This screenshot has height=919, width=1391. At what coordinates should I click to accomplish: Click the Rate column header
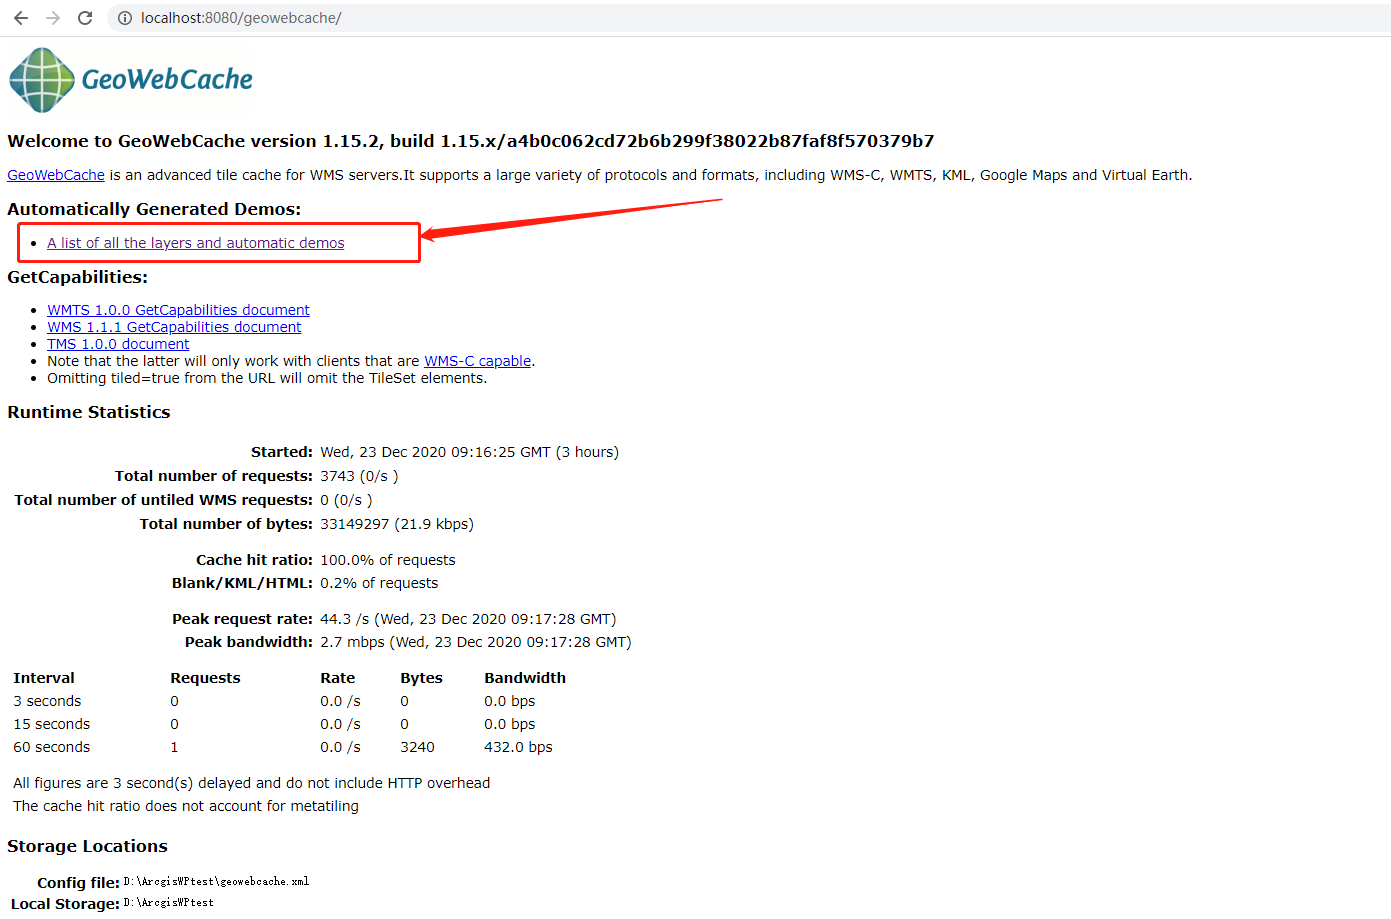coord(338,678)
